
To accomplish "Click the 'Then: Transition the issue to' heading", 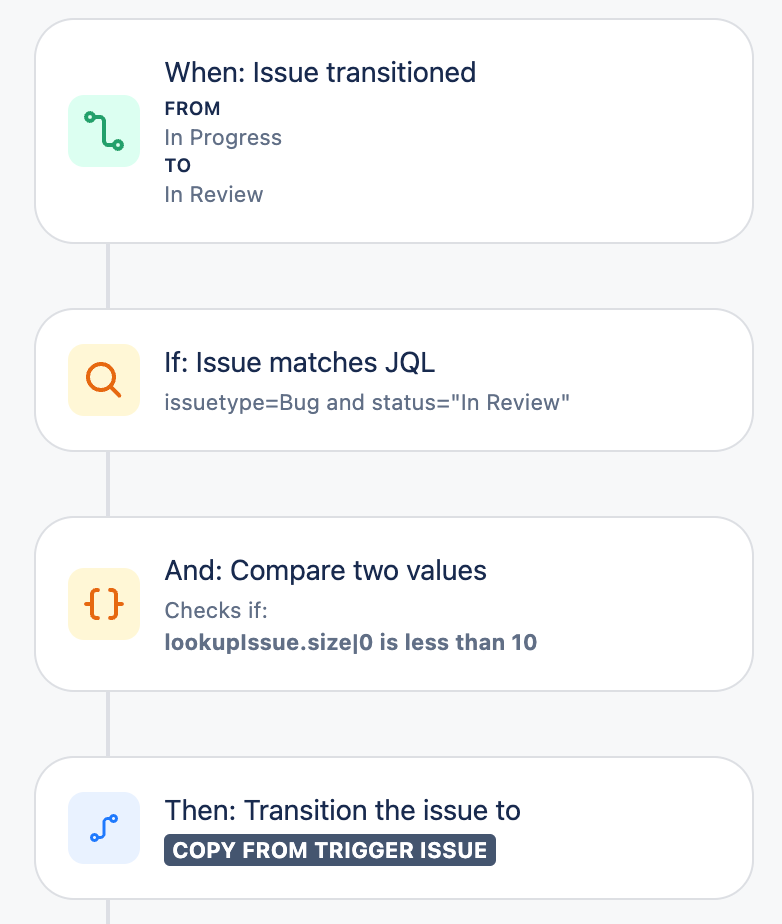I will [x=342, y=810].
